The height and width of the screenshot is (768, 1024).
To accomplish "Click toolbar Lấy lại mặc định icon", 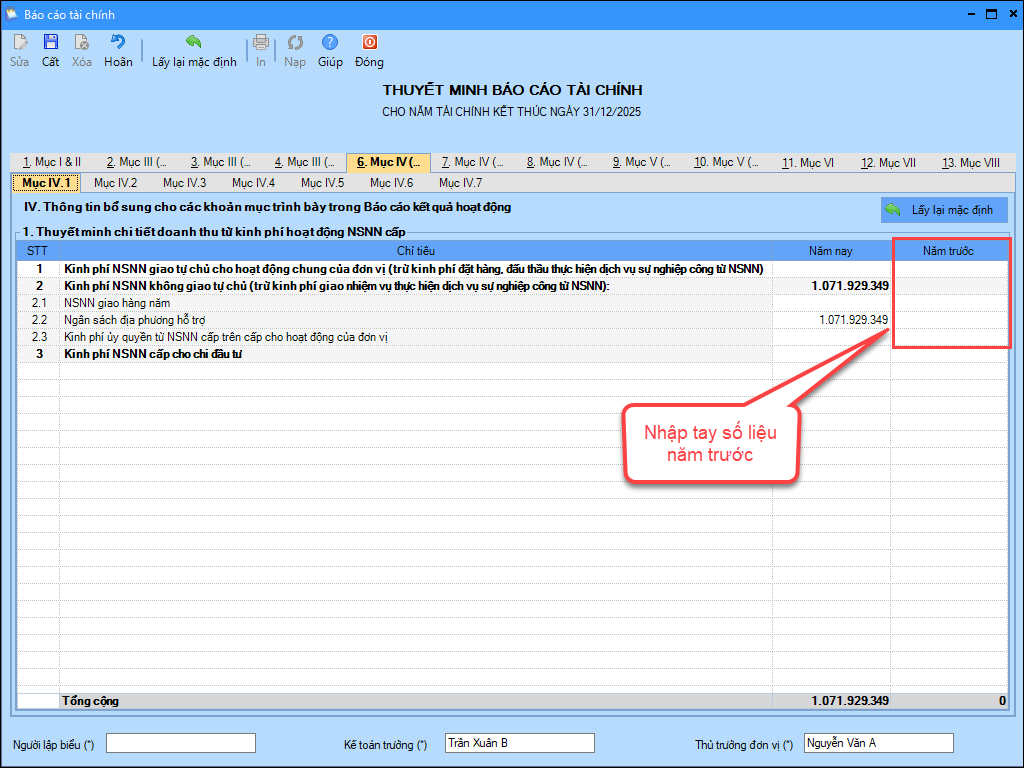I will pyautogui.click(x=194, y=43).
